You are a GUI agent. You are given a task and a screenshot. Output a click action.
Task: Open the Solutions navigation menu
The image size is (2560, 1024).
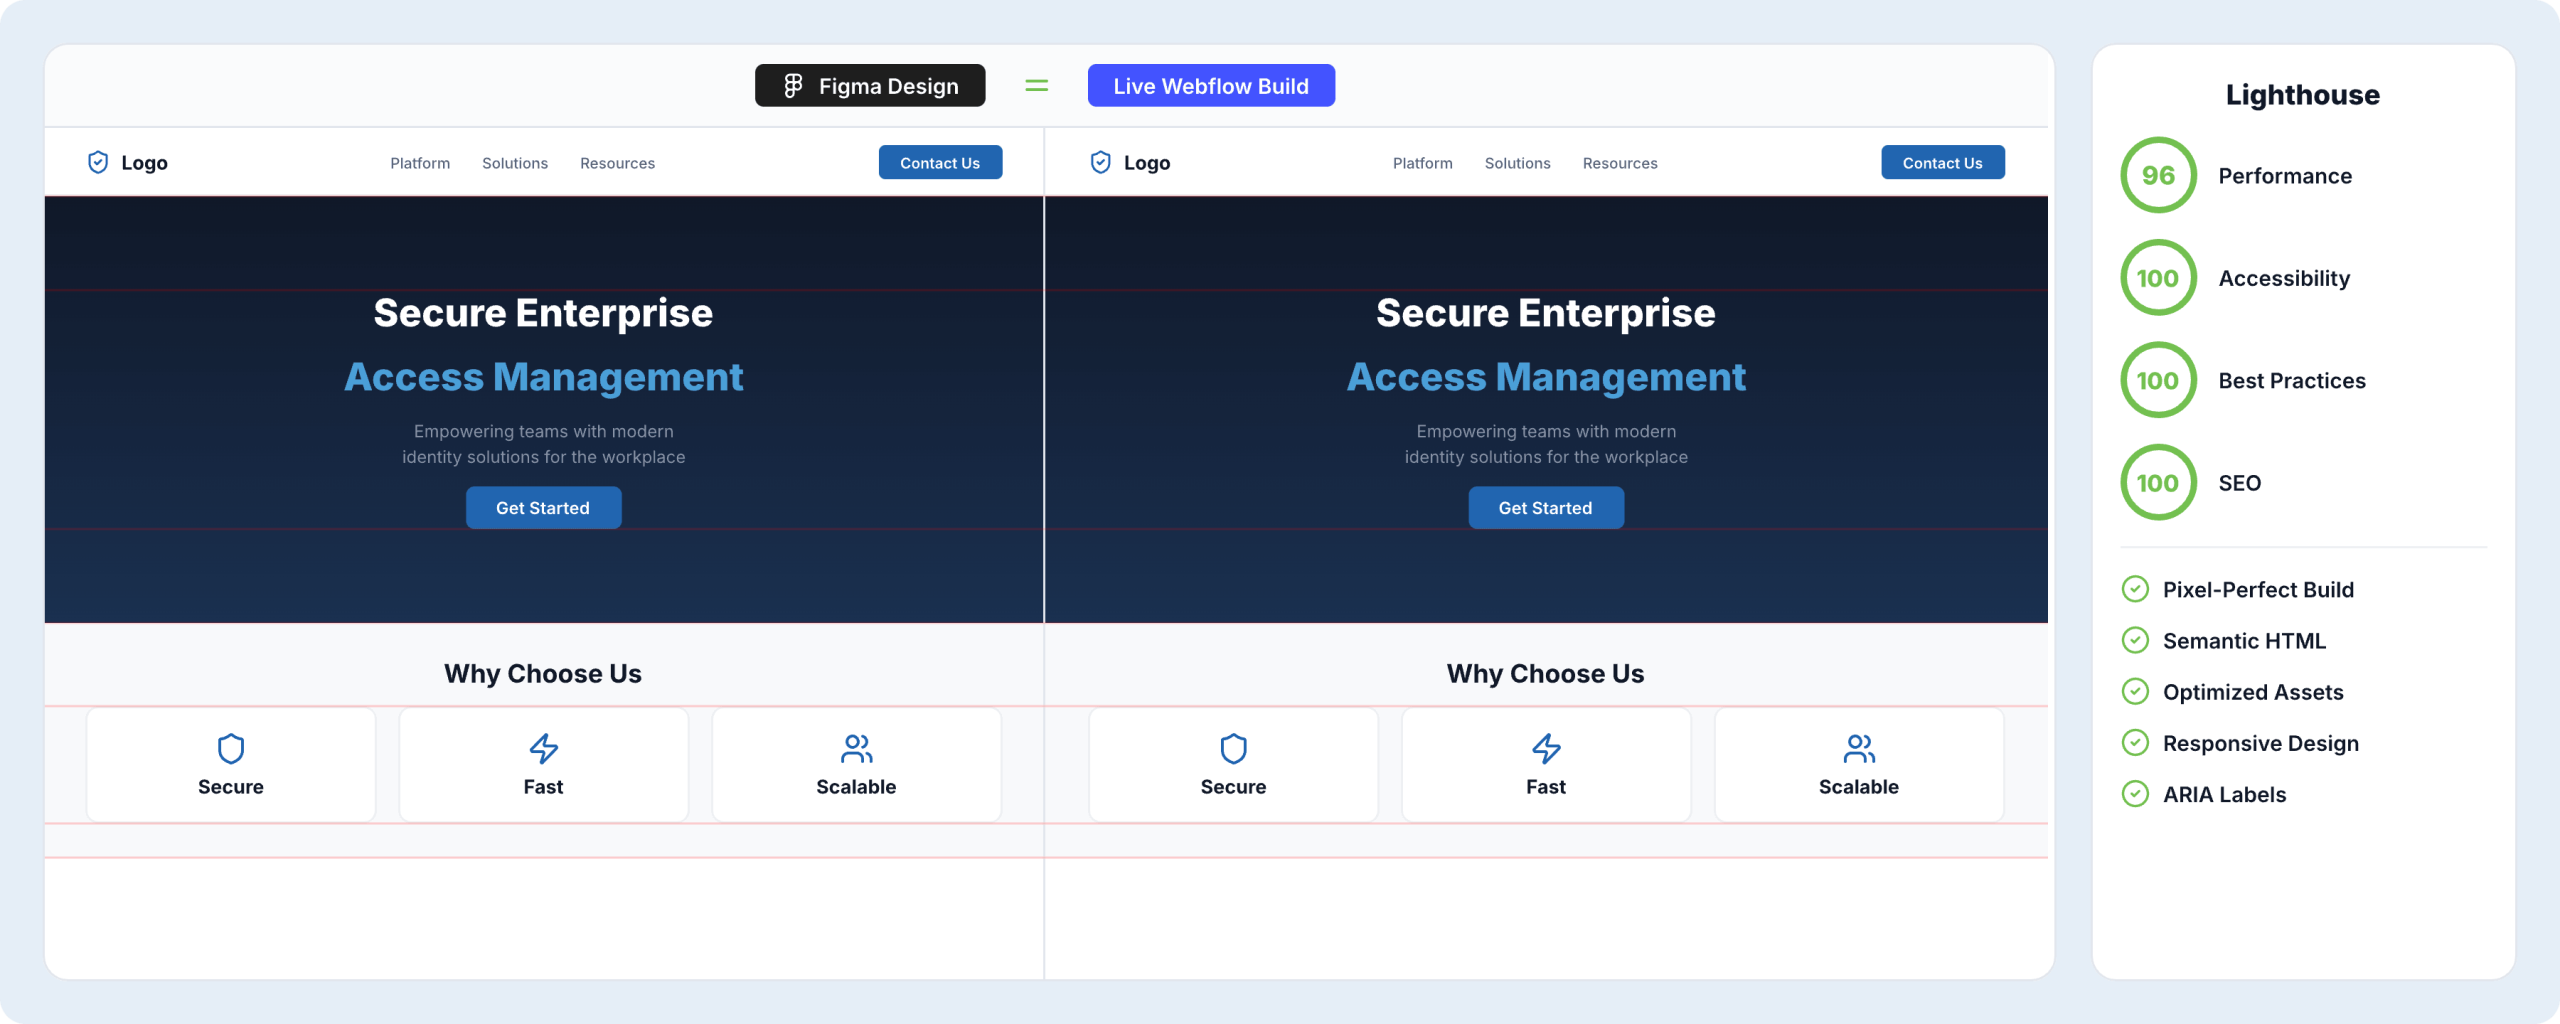[514, 162]
